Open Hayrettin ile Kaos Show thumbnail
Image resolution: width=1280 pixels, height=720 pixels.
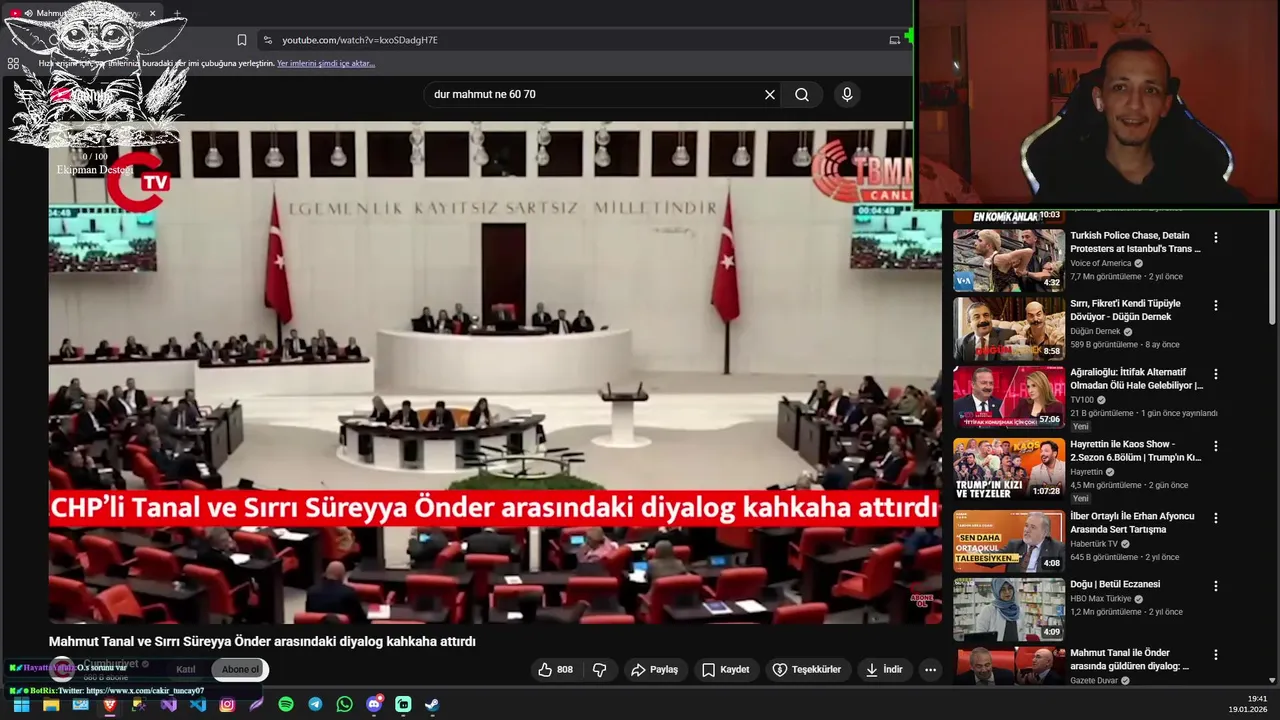[1008, 469]
